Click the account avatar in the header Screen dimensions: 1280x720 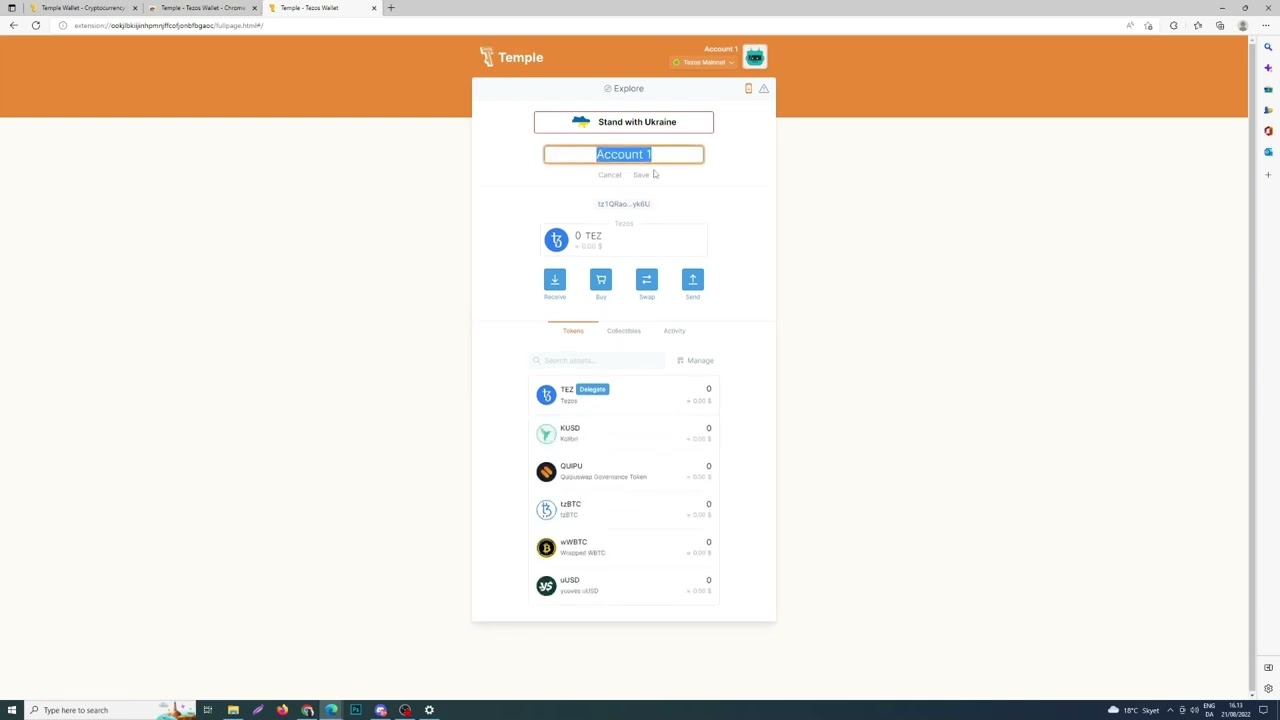point(755,57)
